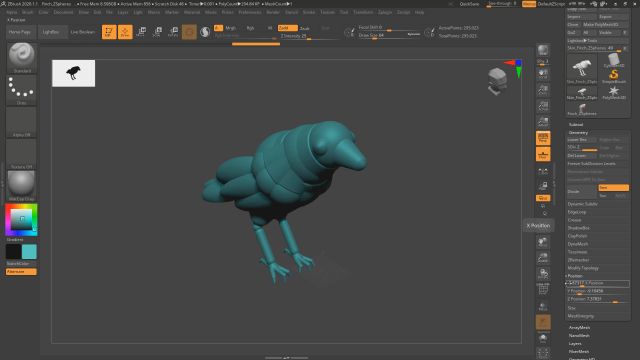Image resolution: width=640 pixels, height=360 pixels.
Task: Open the Texture Off slot
Action: click(x=21, y=154)
